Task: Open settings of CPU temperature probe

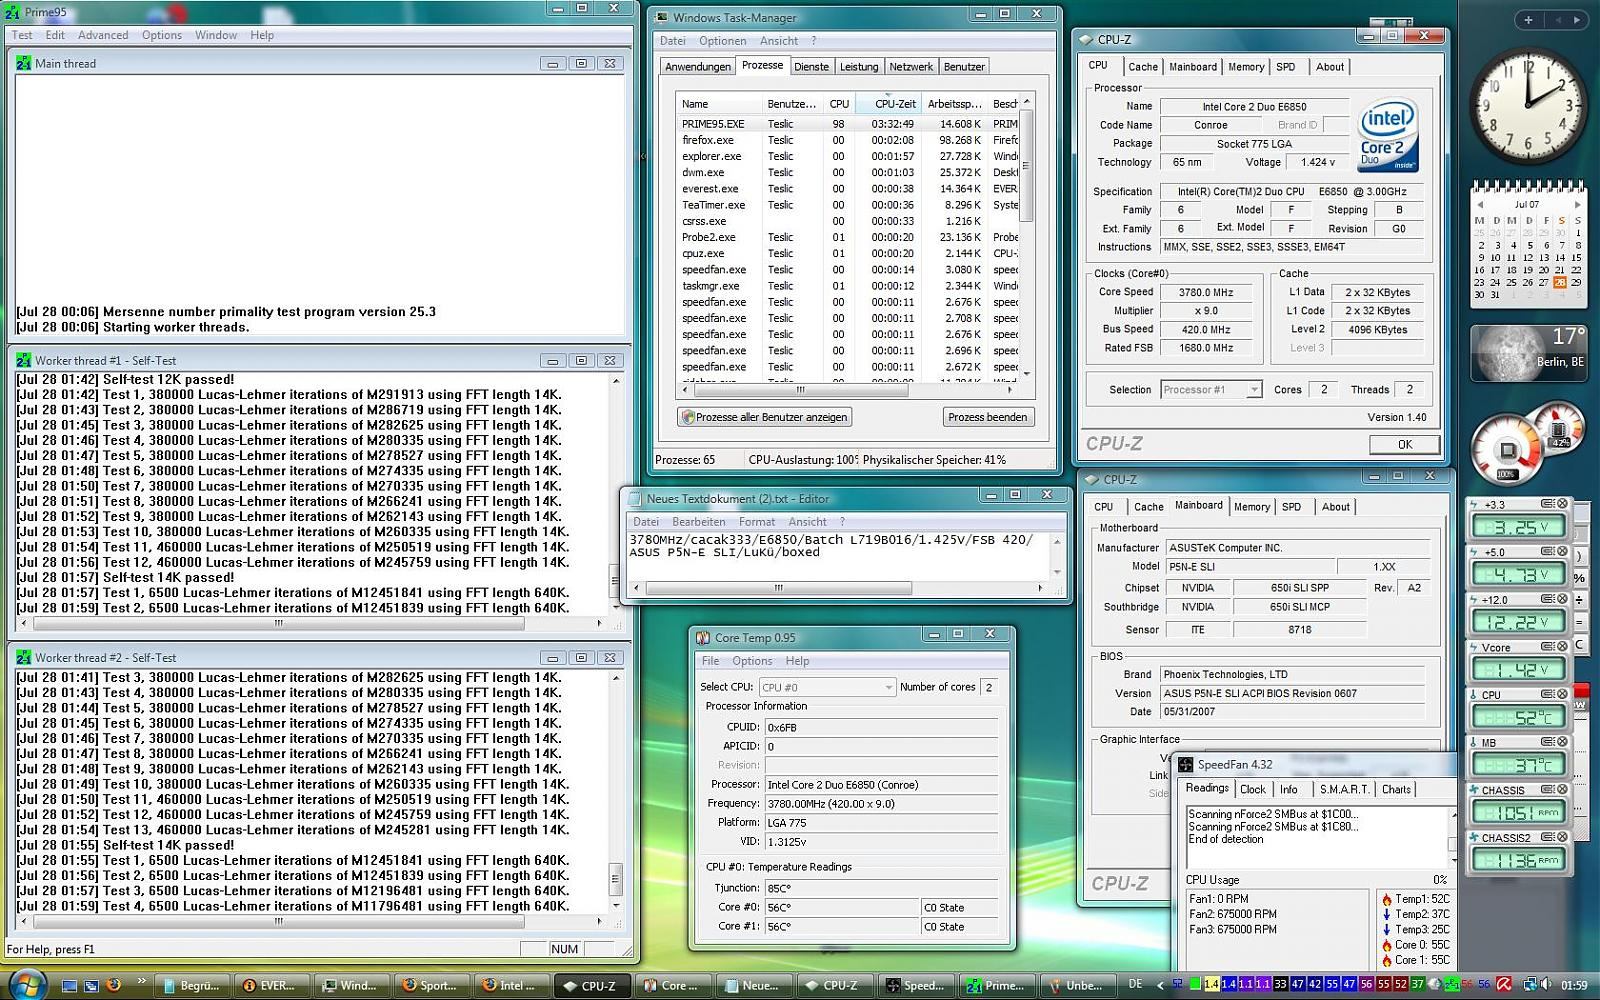Action: [x=1548, y=694]
